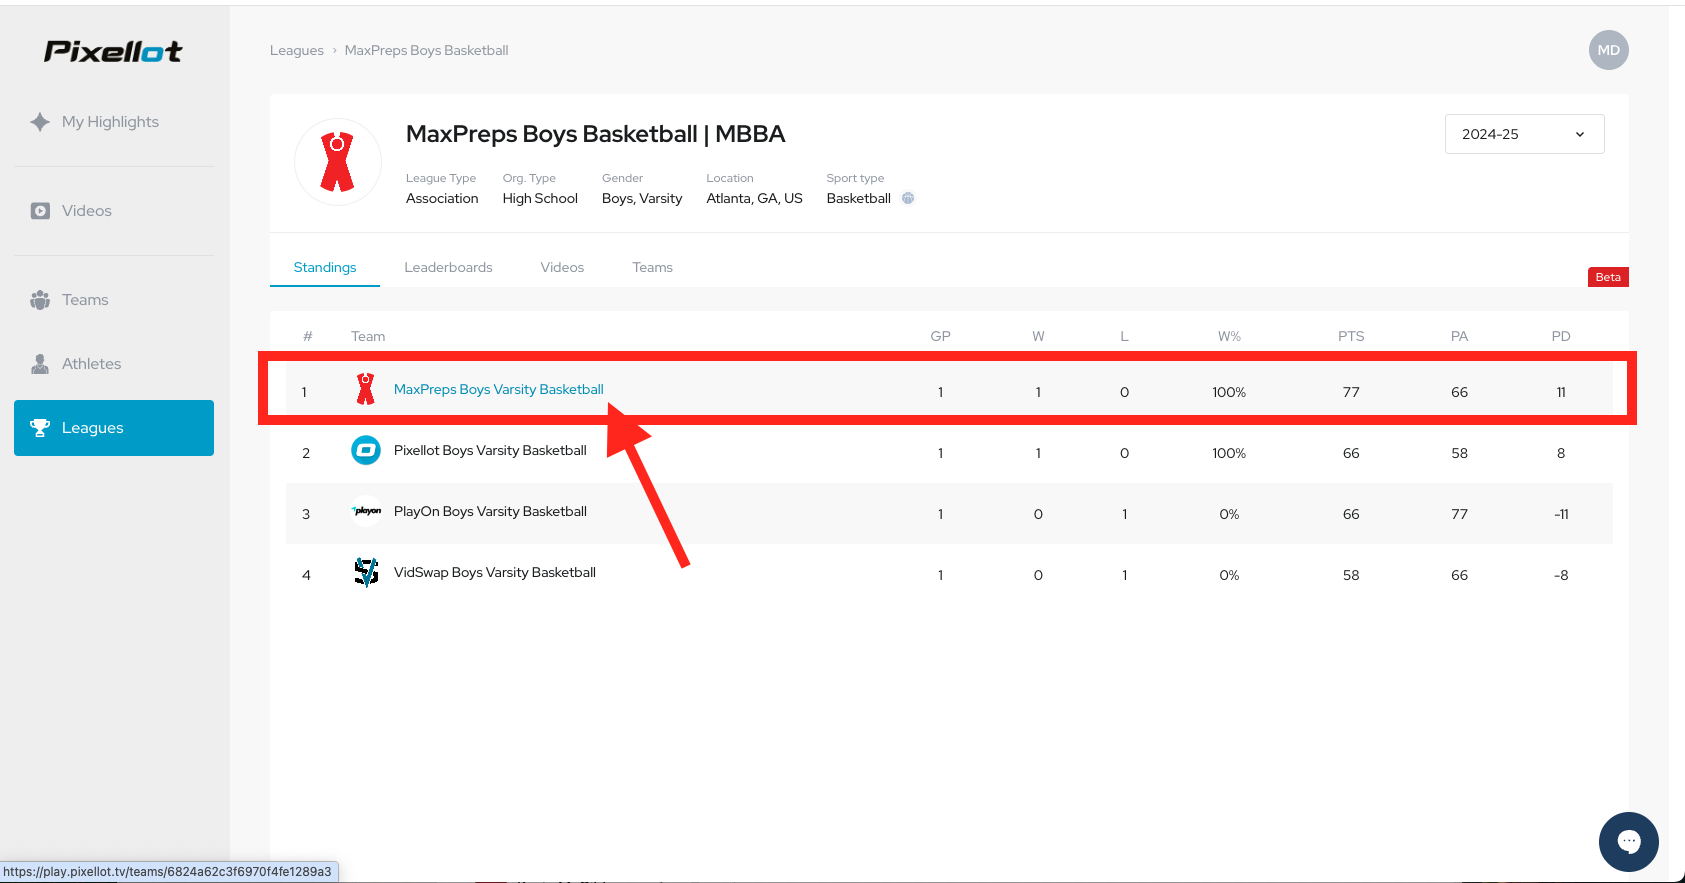The image size is (1685, 883).
Task: Click the Pixellot team logo in standings
Action: [x=366, y=450]
